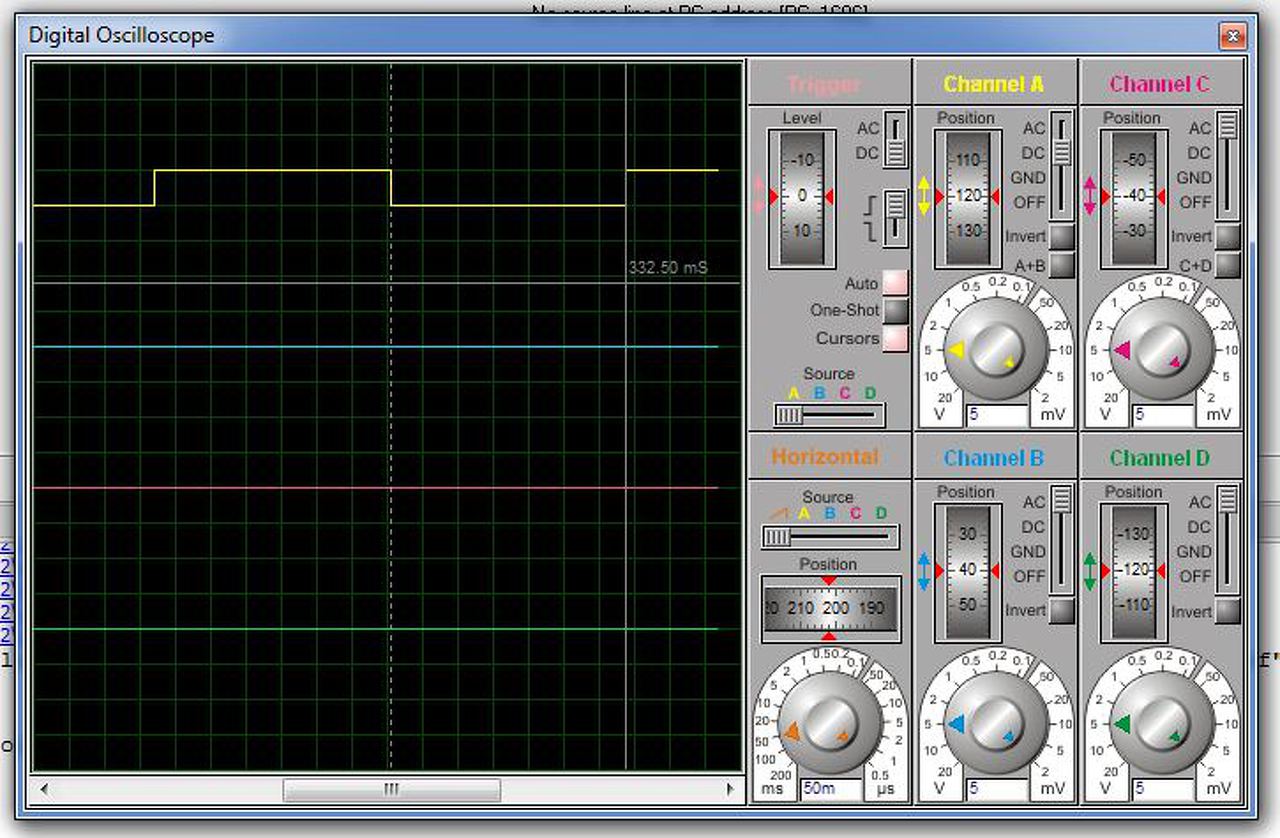The height and width of the screenshot is (838, 1280).
Task: Click the Channel A coupling slider
Action: [1061, 164]
